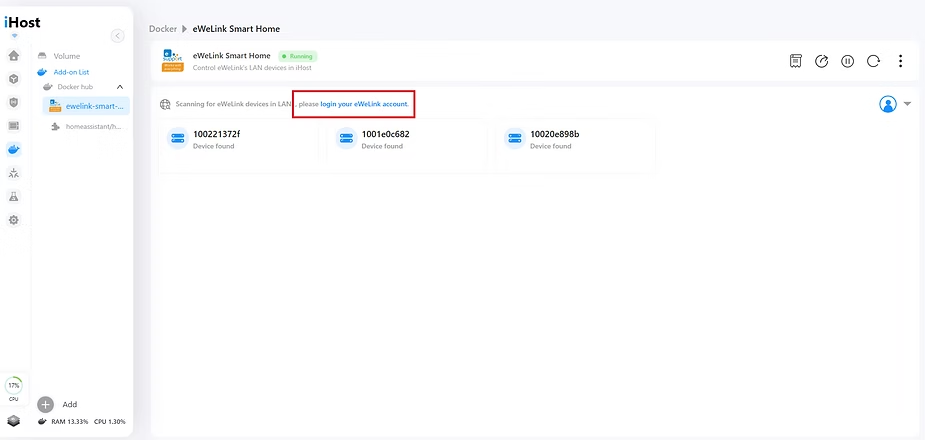Open the Docker whale sidebar icon
925x440 pixels.
(x=14, y=150)
